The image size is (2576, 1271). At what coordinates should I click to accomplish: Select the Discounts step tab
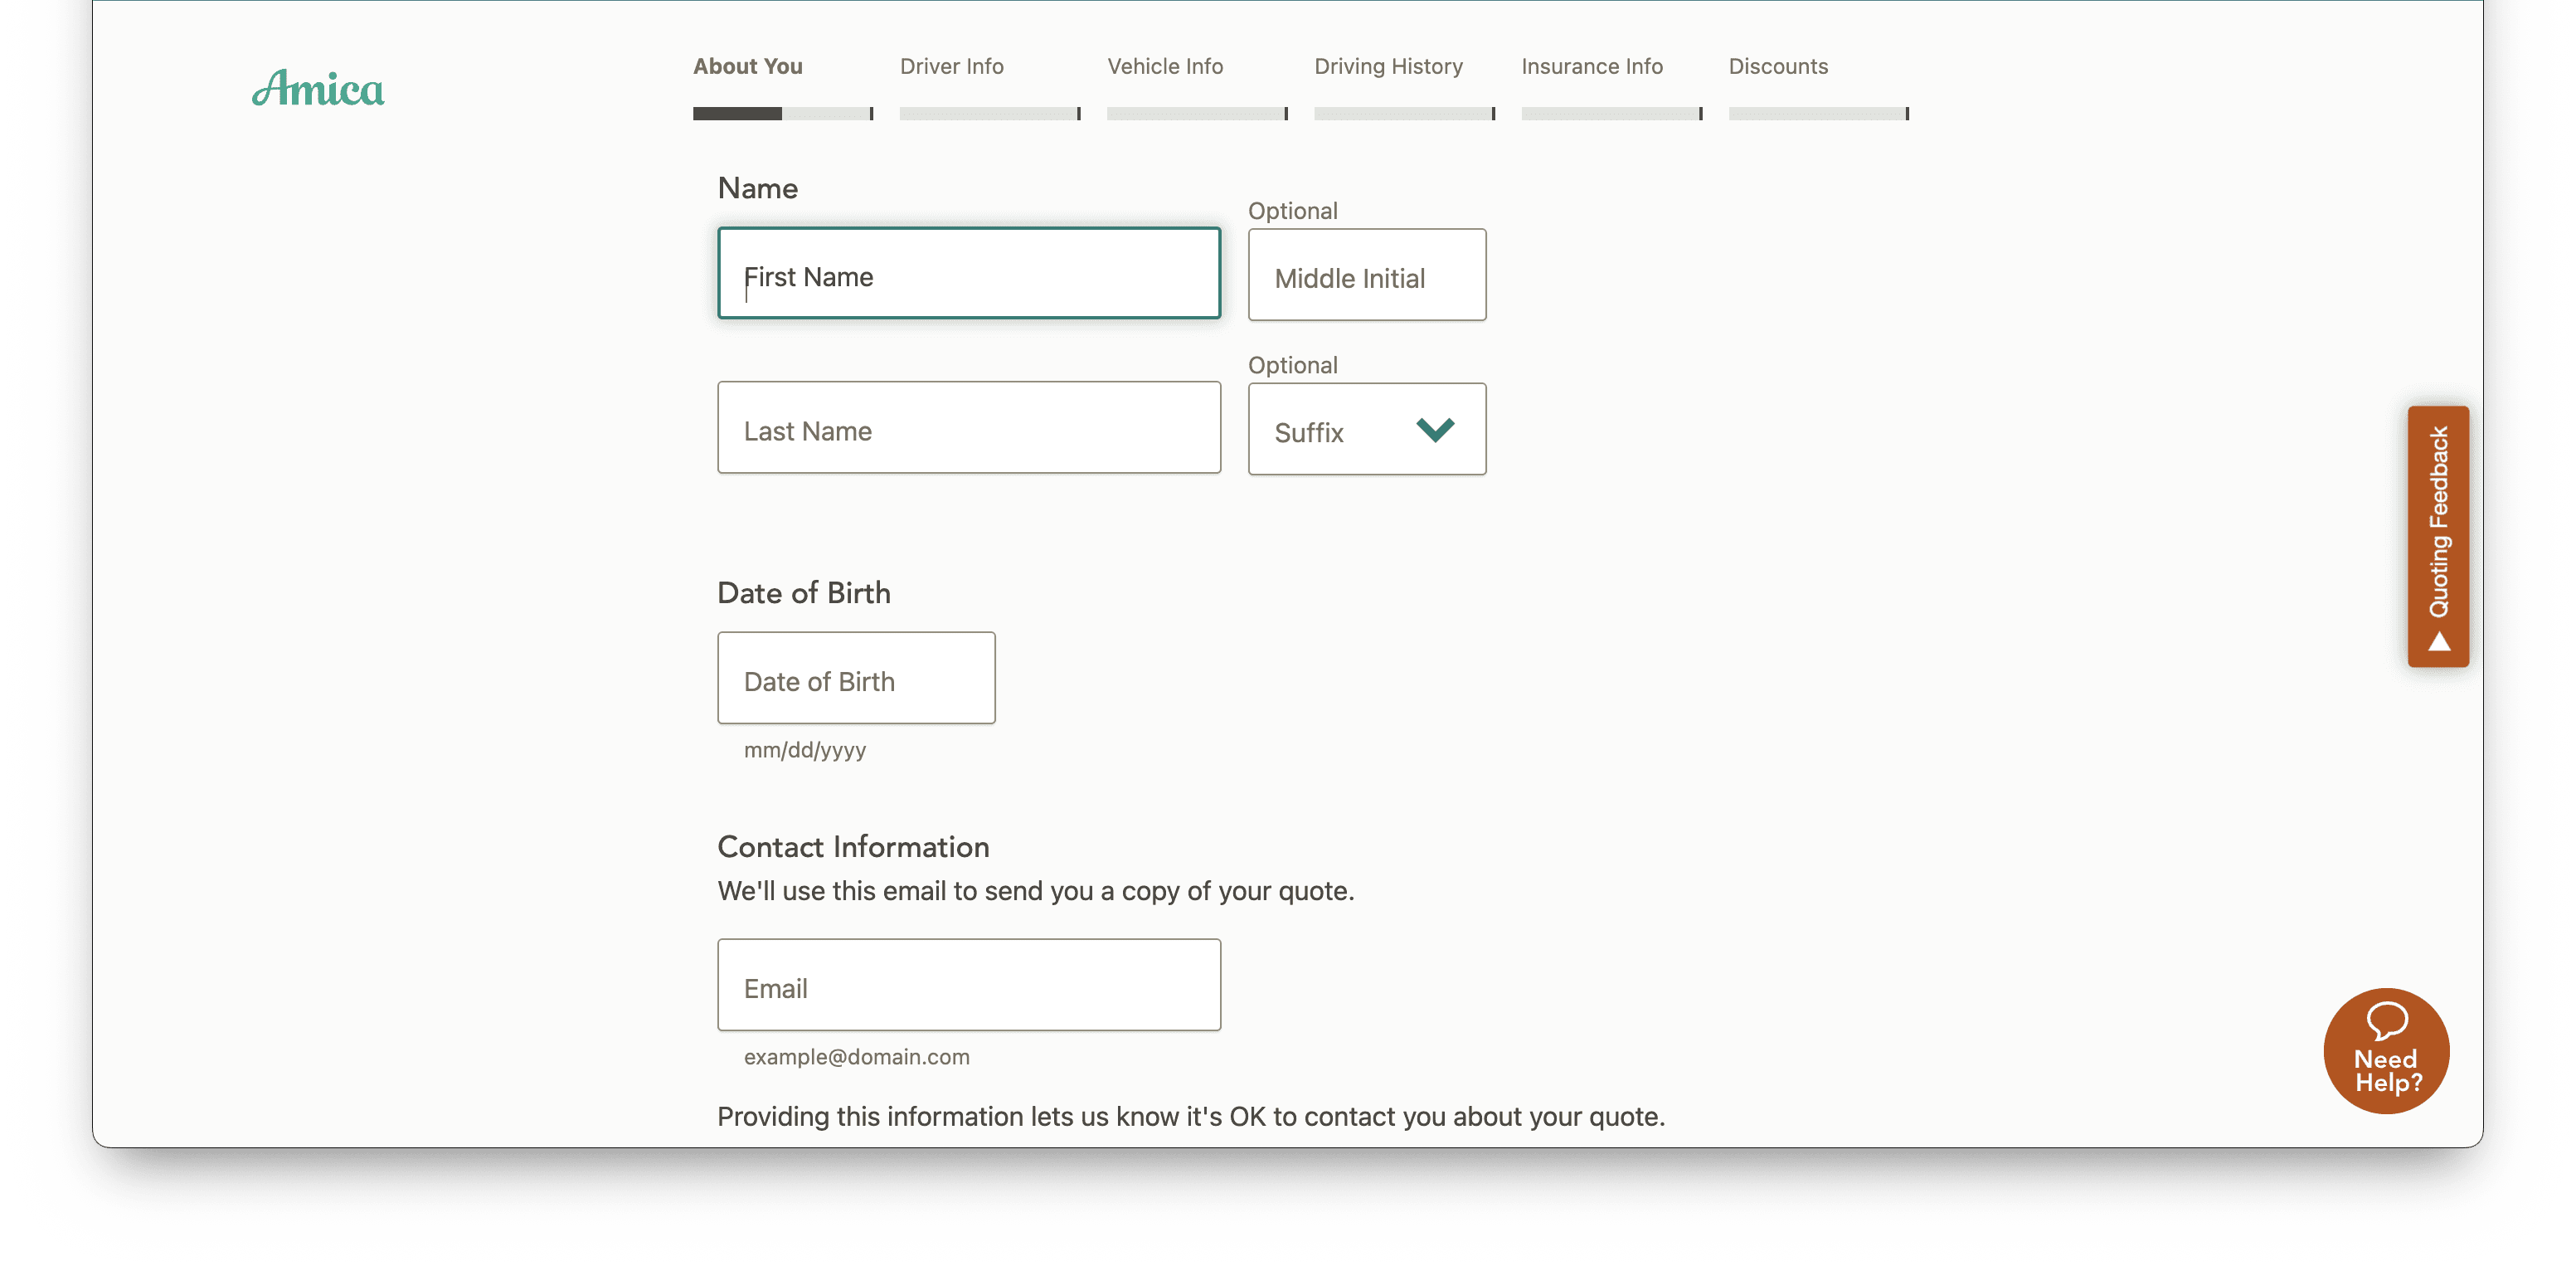(x=1778, y=66)
